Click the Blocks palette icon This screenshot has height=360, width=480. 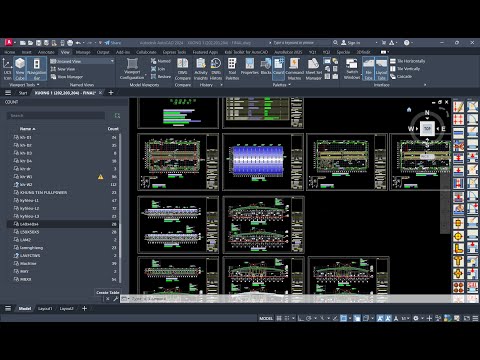tap(266, 69)
